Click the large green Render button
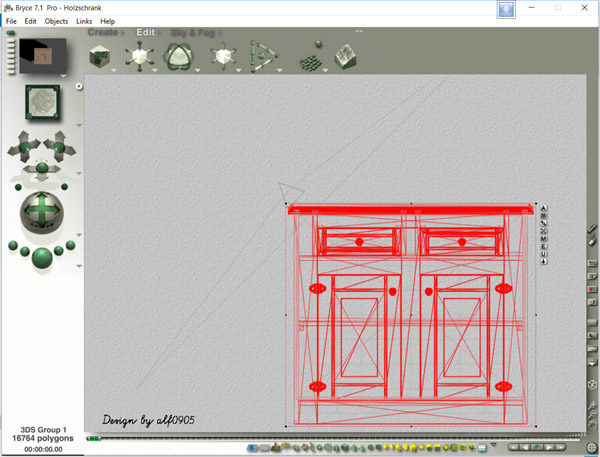 tap(42, 258)
